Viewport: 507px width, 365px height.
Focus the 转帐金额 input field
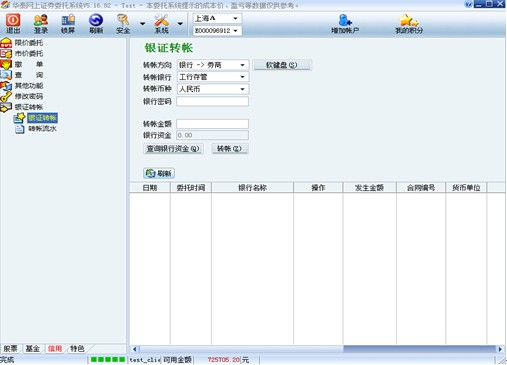click(212, 124)
